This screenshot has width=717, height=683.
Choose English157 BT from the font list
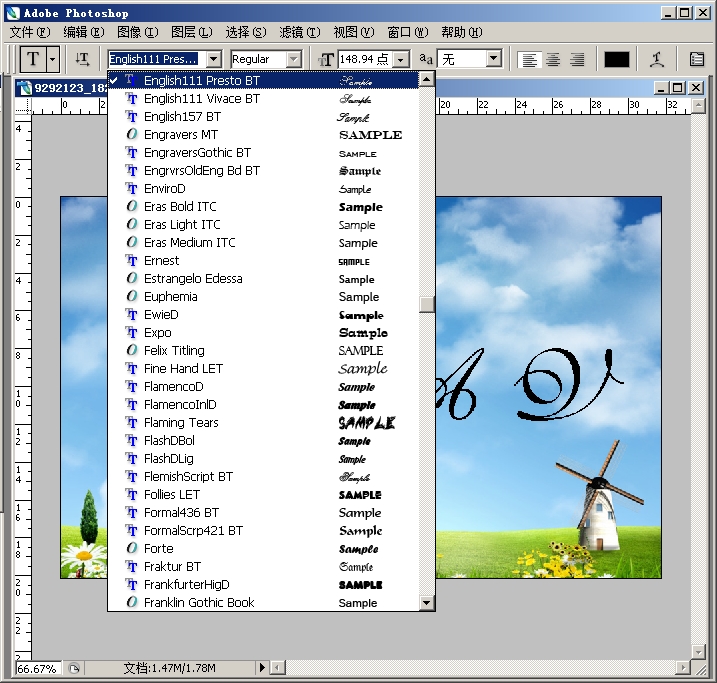[x=263, y=117]
